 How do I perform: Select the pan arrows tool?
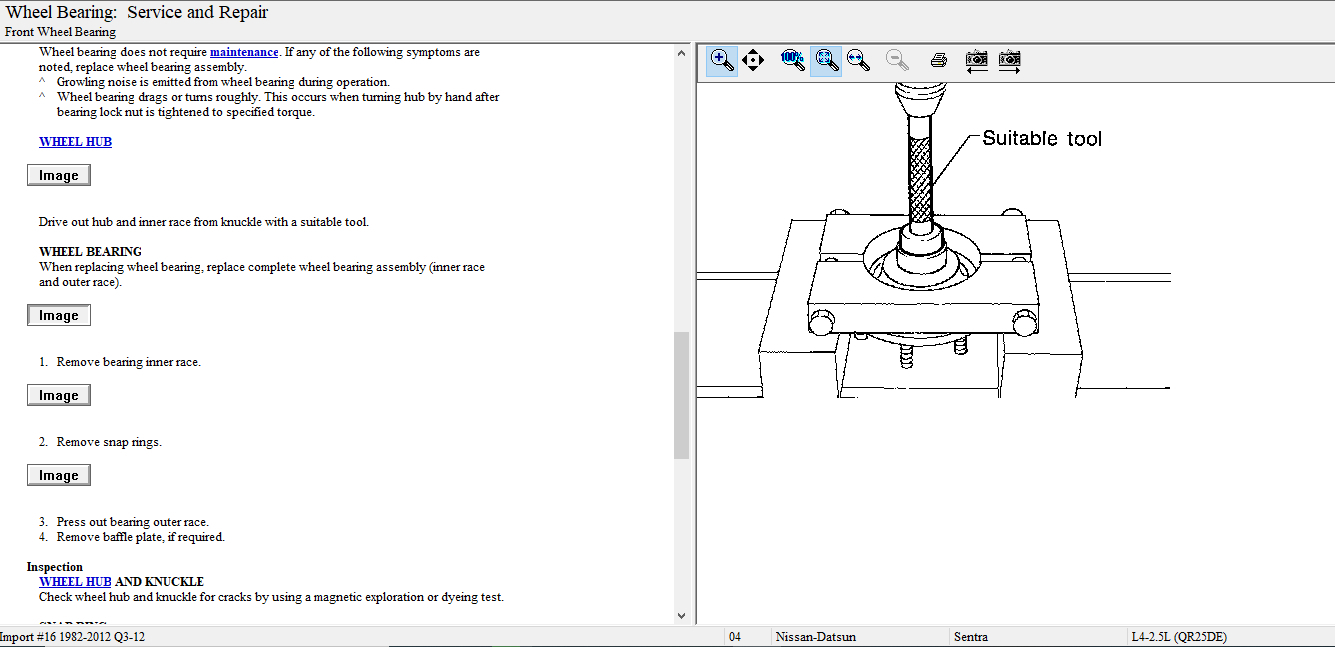click(x=753, y=60)
